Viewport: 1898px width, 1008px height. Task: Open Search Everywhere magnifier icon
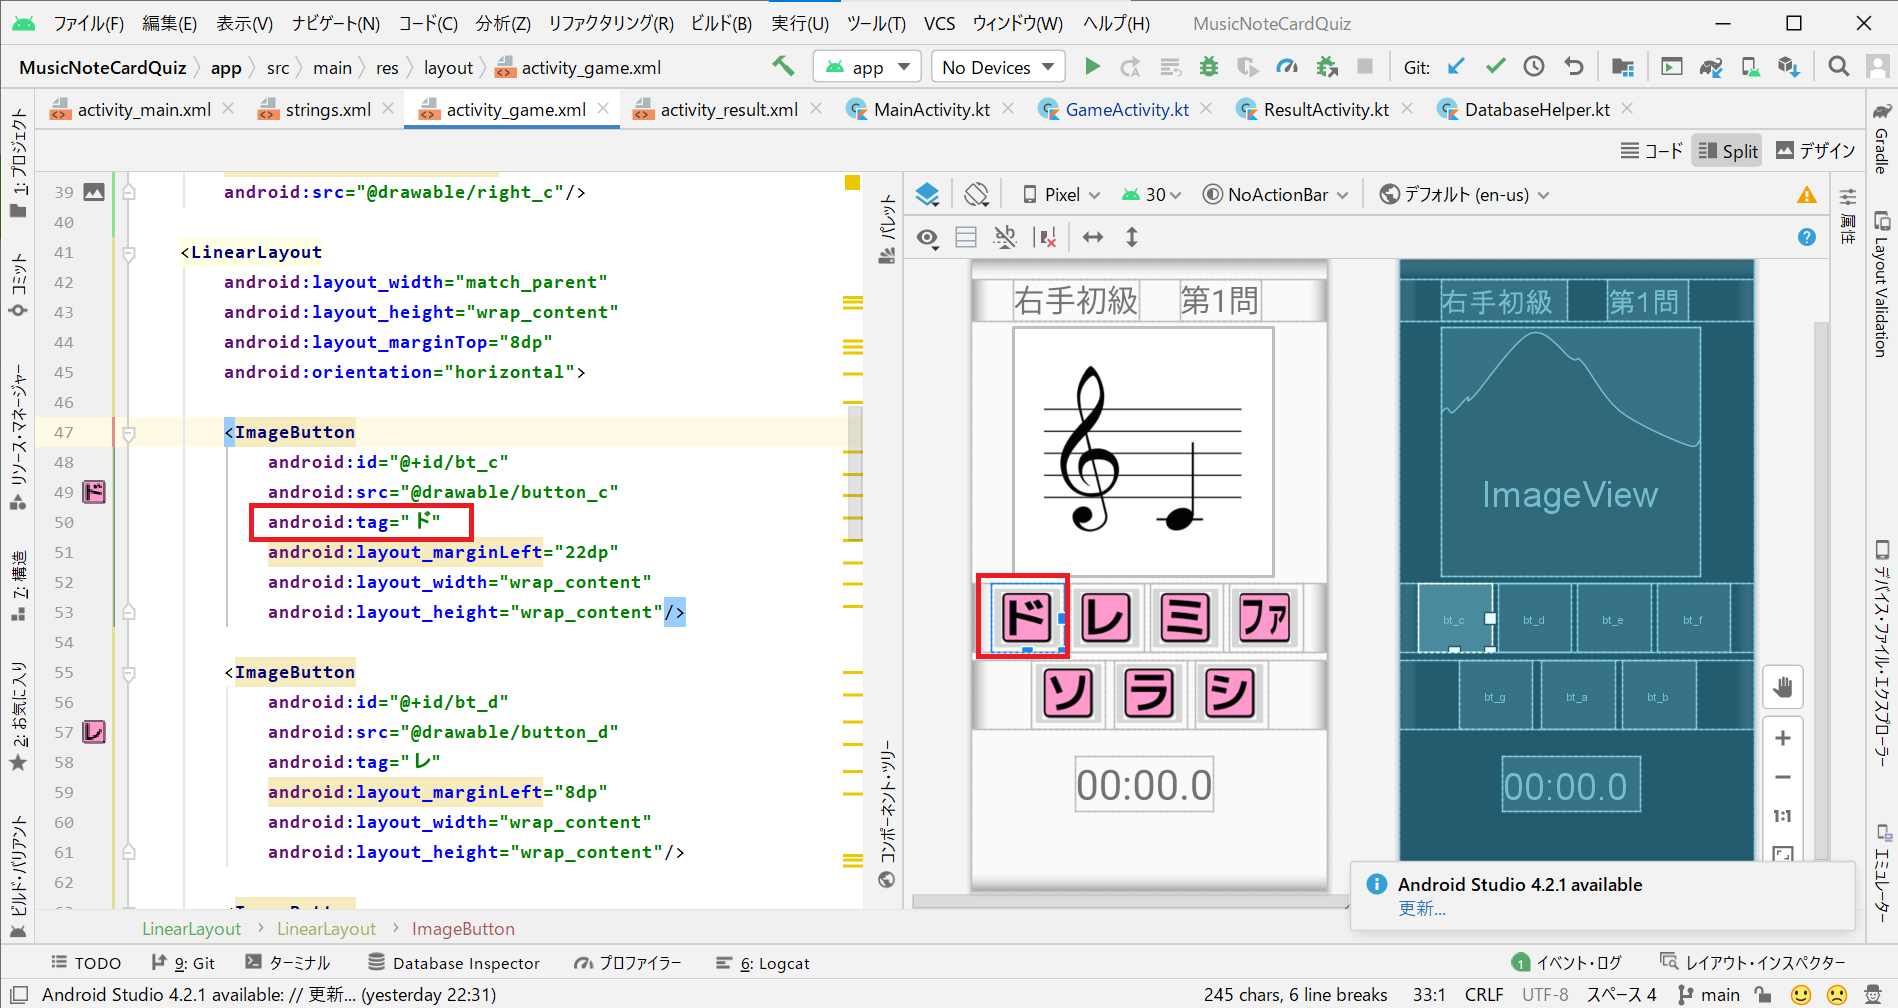(1838, 67)
